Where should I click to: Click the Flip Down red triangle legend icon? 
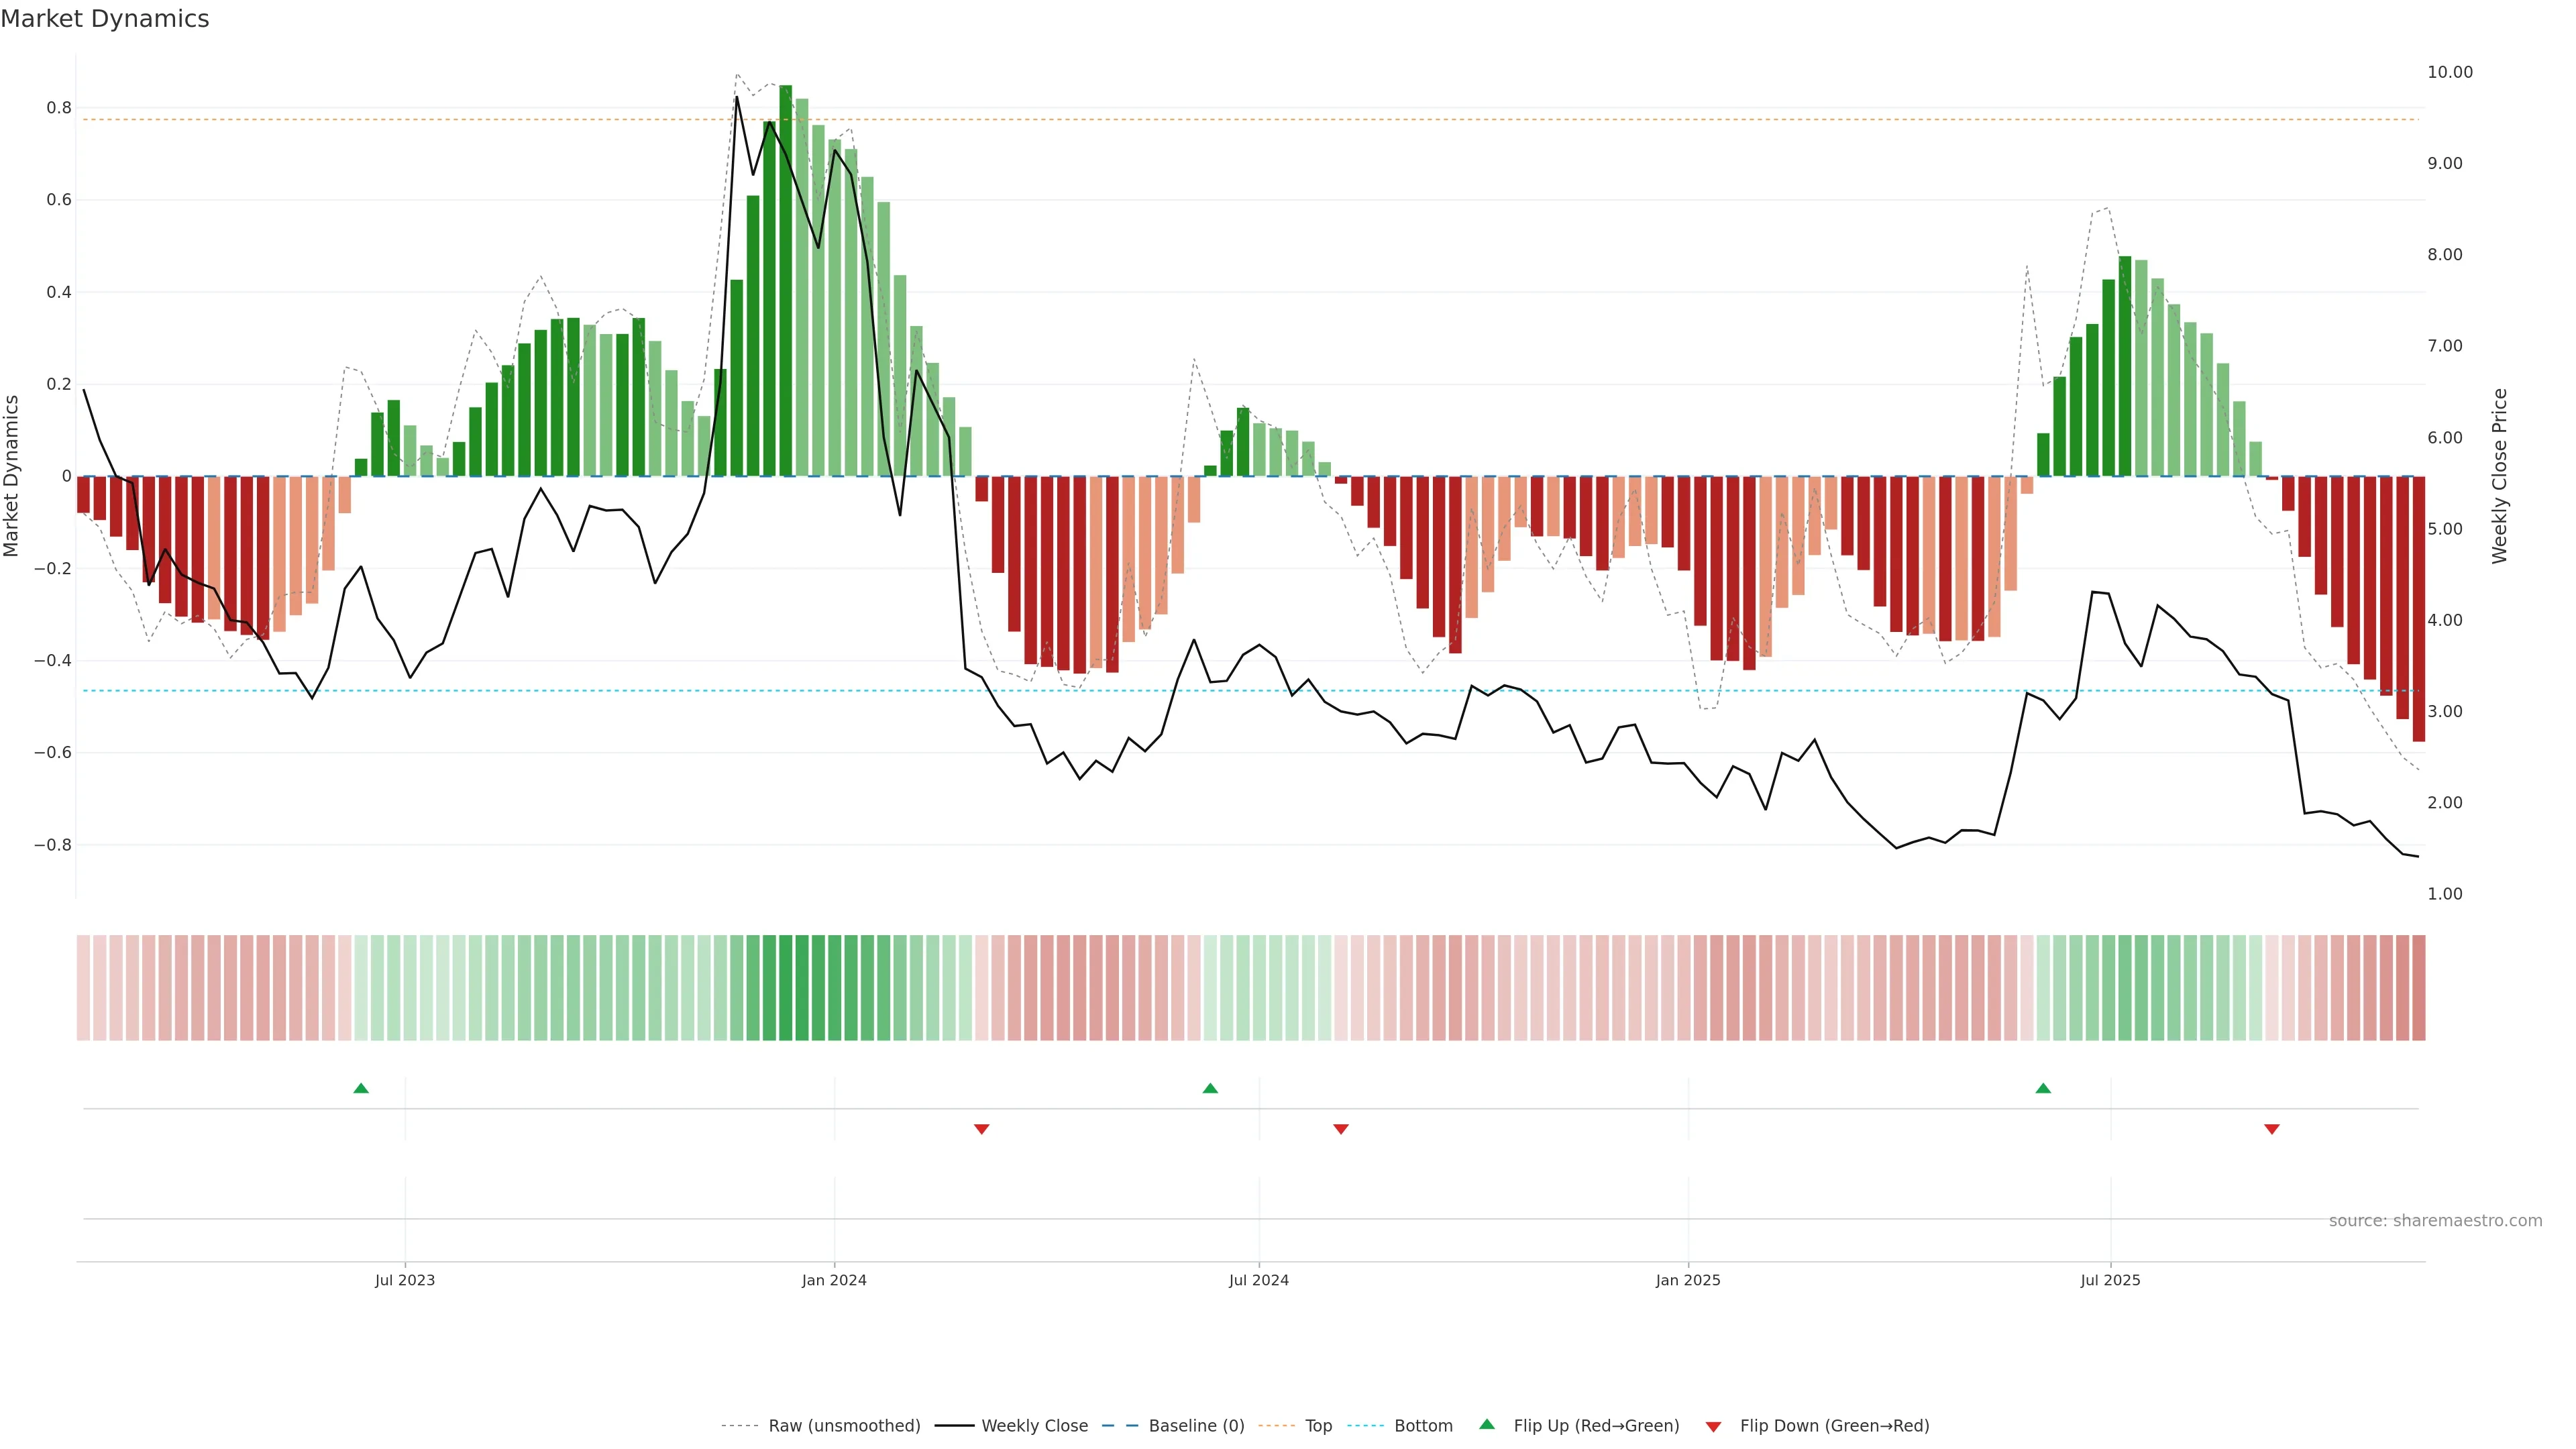[1713, 1426]
